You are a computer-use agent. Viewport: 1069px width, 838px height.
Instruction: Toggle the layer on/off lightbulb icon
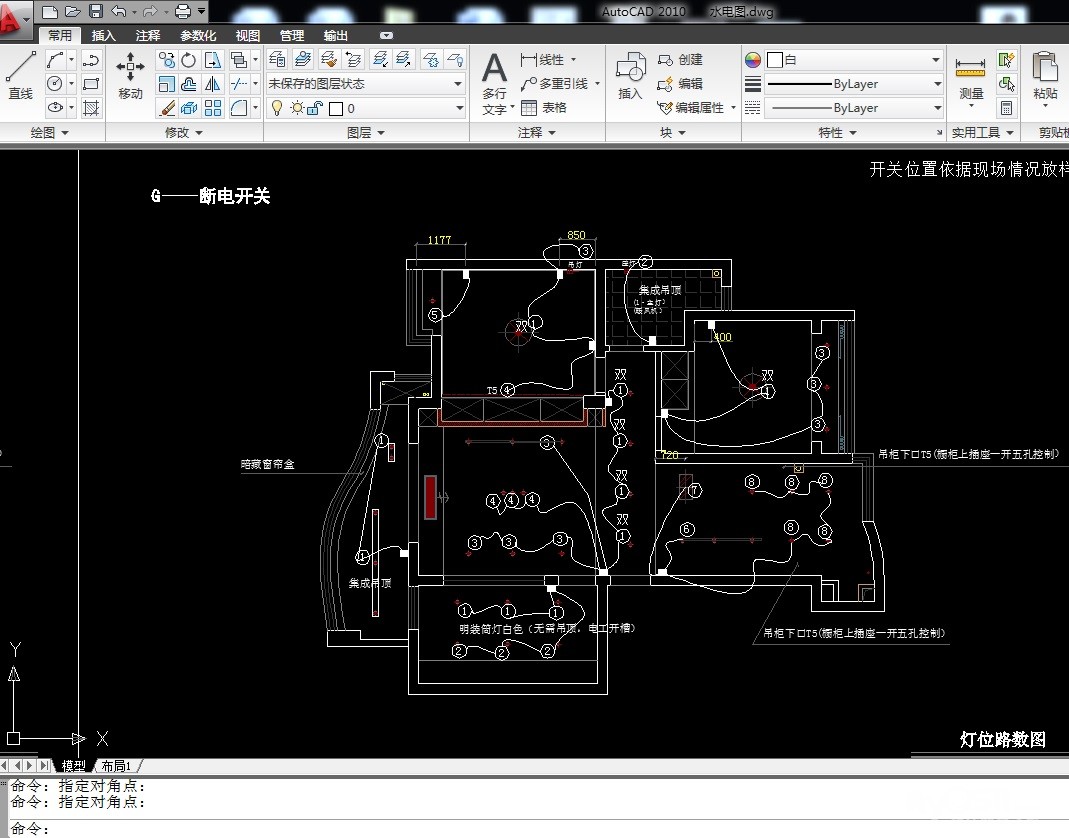[x=278, y=108]
